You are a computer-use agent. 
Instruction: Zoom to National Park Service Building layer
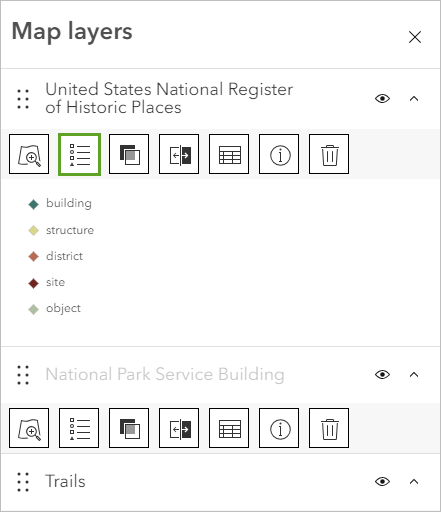pos(29,428)
